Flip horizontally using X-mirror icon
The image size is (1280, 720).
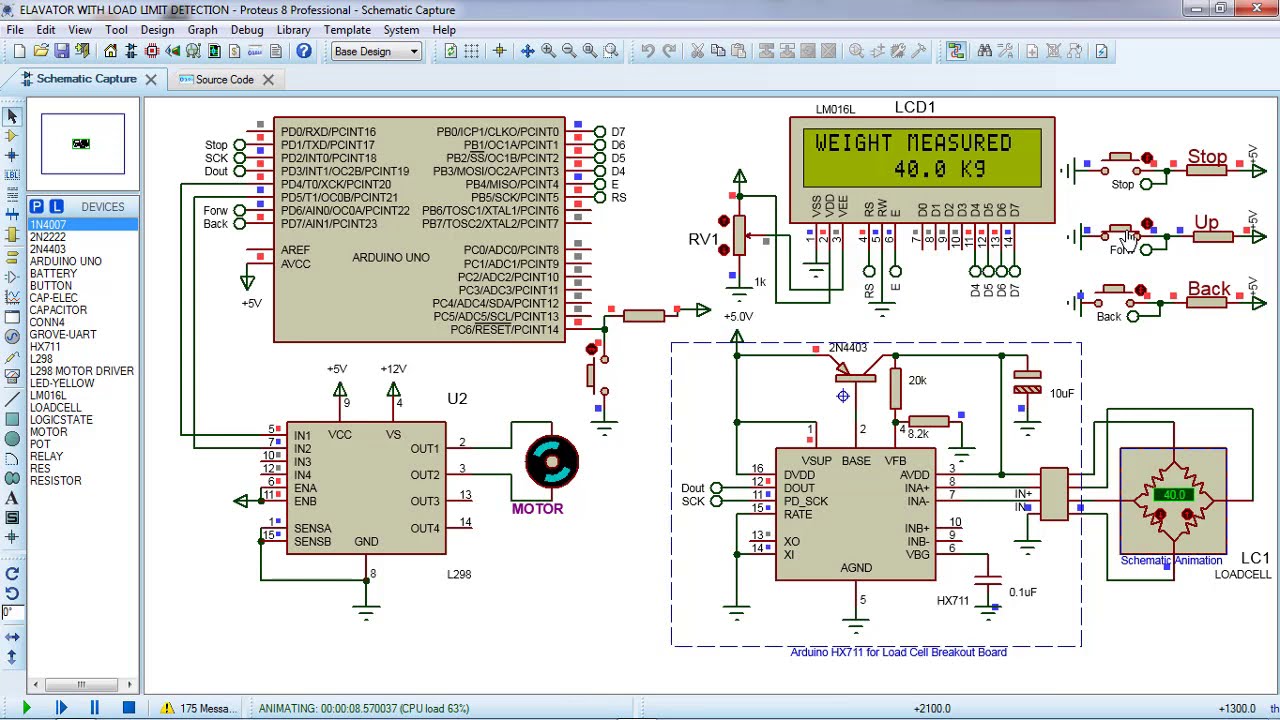pos(12,636)
